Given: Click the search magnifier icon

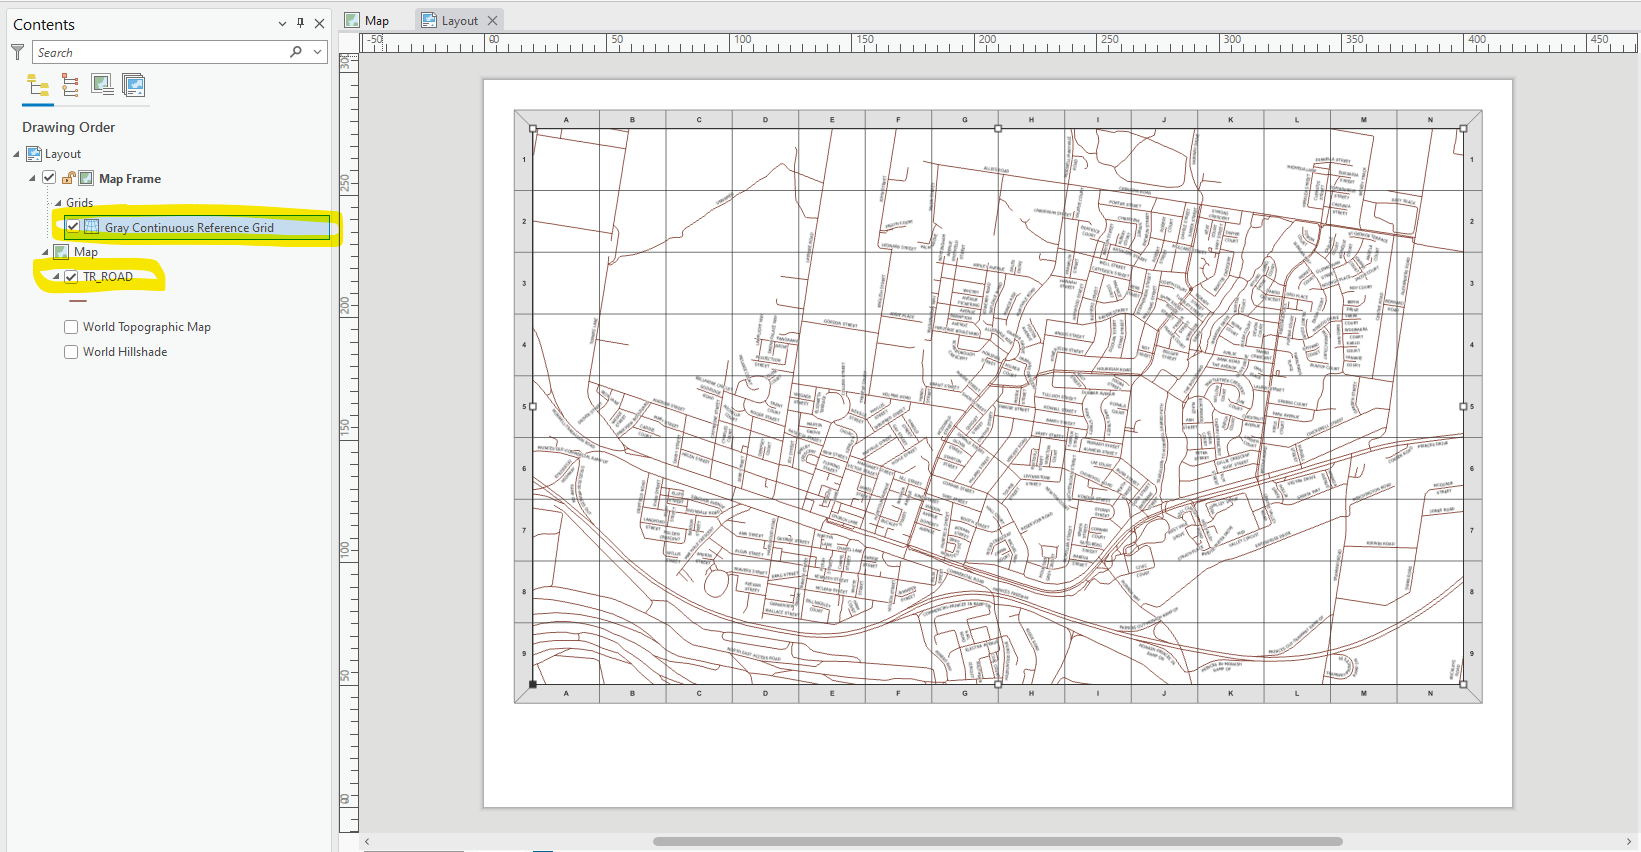Looking at the screenshot, I should [296, 52].
